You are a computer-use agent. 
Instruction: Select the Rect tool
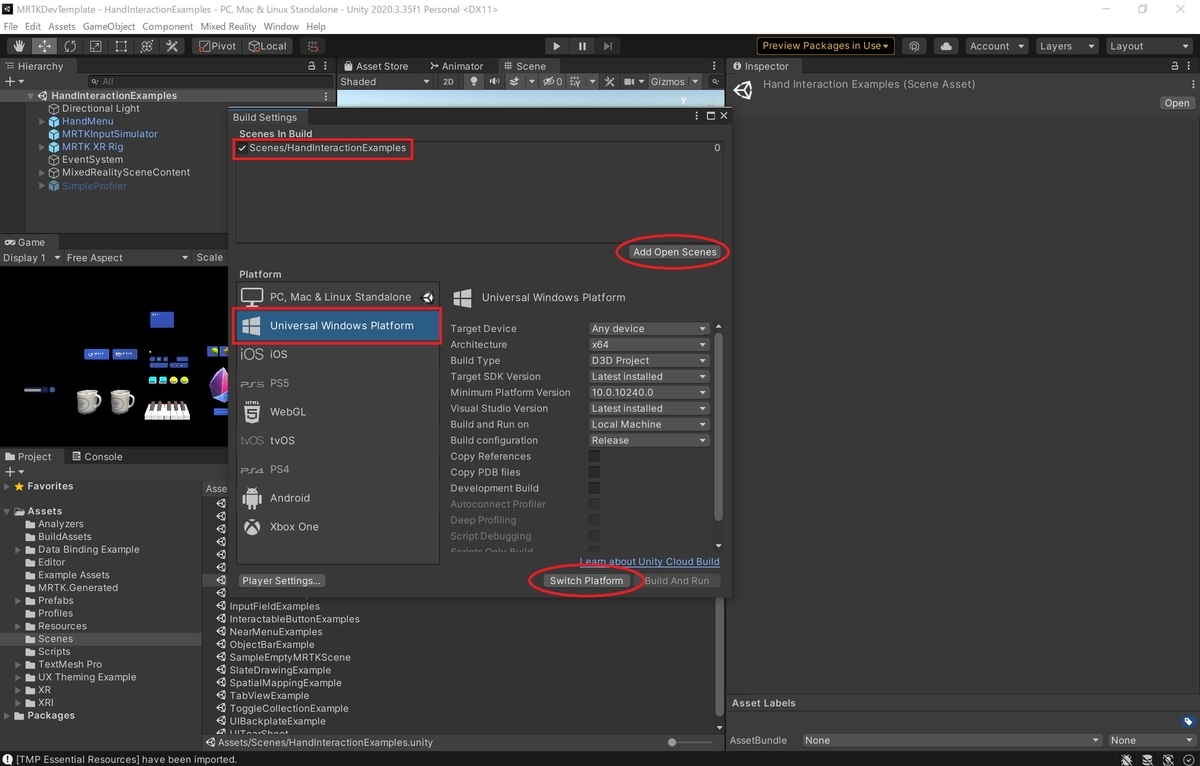tap(121, 46)
